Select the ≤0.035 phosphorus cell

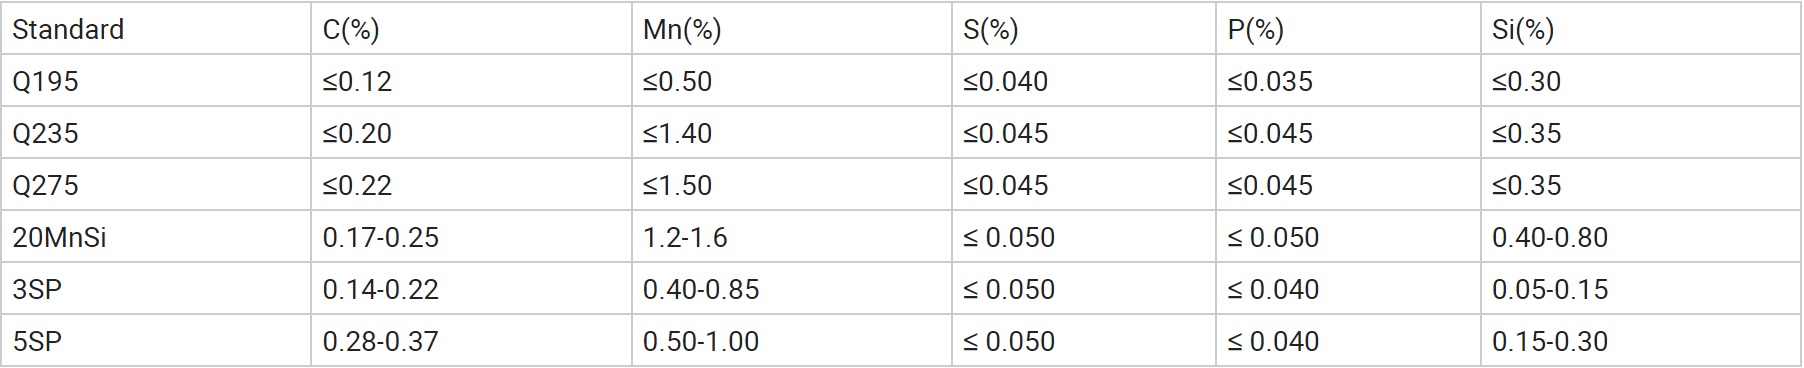click(x=1348, y=81)
